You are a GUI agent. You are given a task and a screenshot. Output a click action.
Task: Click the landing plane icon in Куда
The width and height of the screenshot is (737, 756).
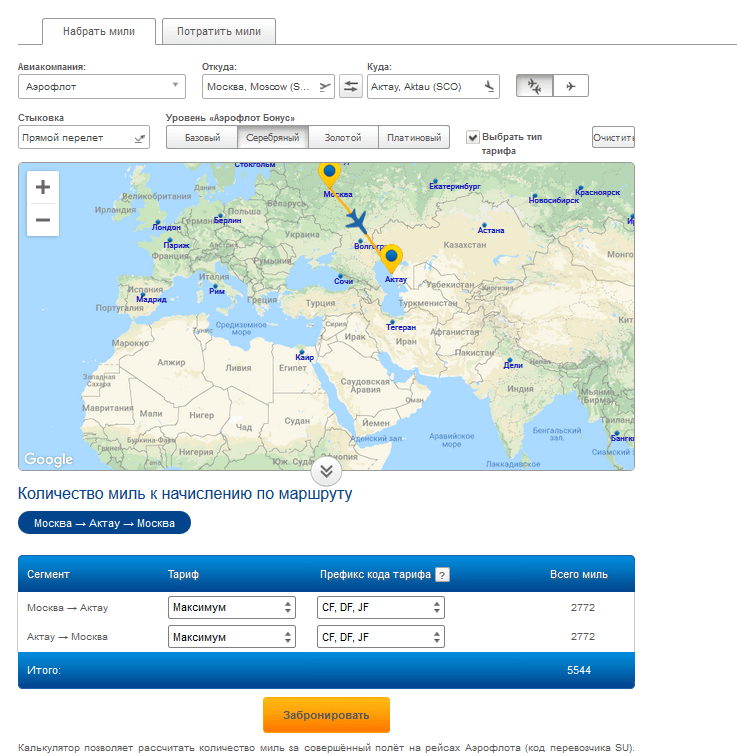point(489,87)
